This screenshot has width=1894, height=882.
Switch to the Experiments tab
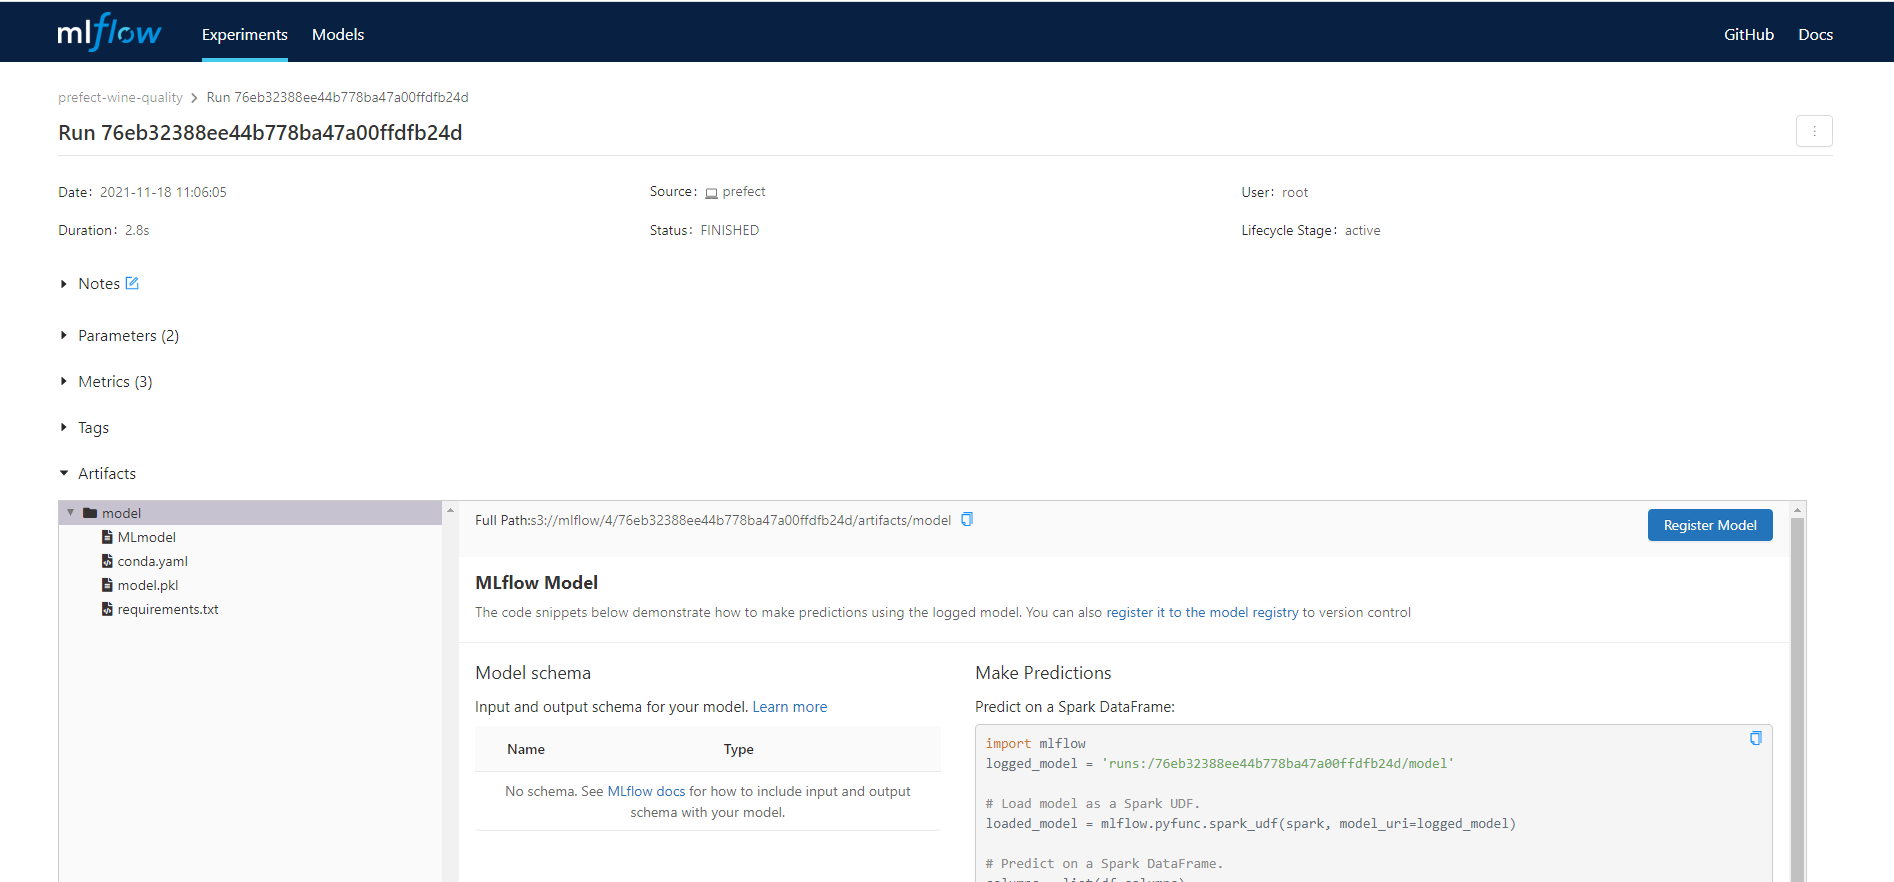[245, 34]
